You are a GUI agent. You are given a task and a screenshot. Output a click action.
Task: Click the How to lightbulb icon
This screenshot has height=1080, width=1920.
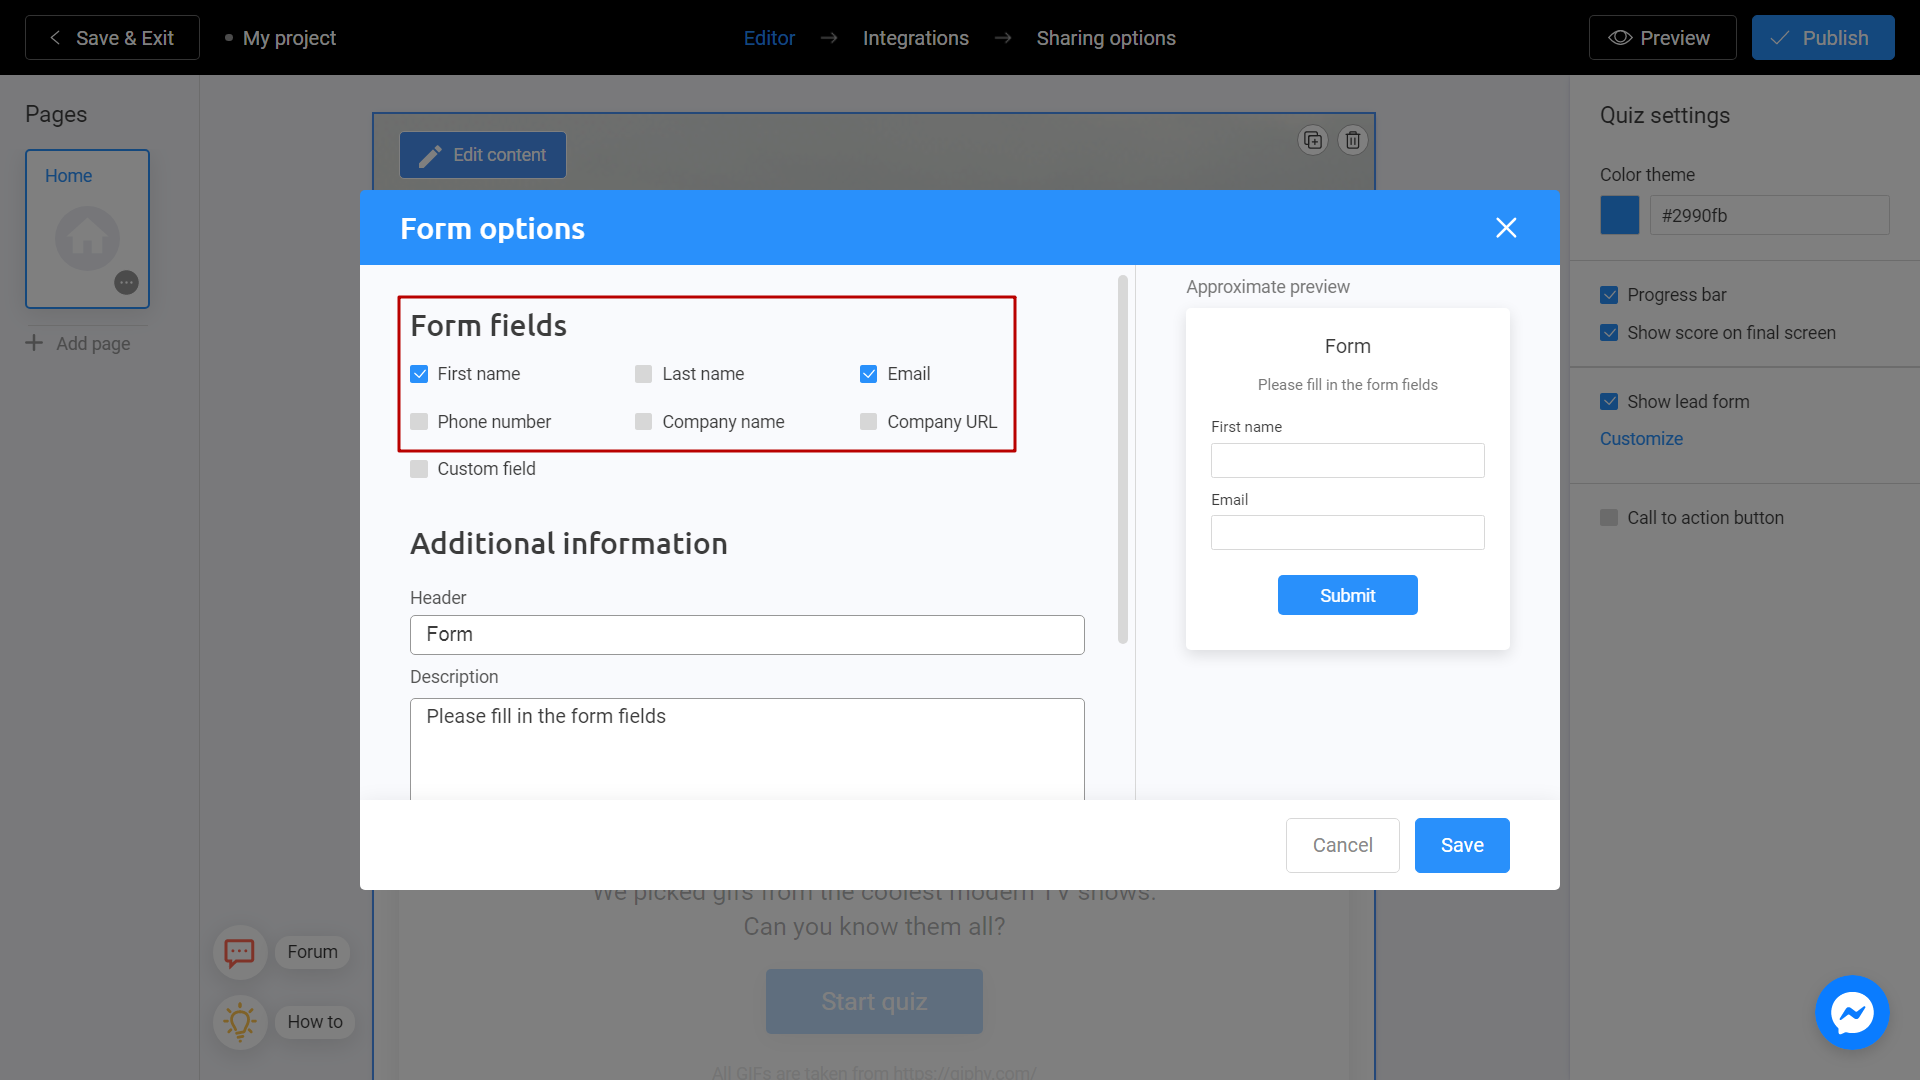(x=241, y=1021)
